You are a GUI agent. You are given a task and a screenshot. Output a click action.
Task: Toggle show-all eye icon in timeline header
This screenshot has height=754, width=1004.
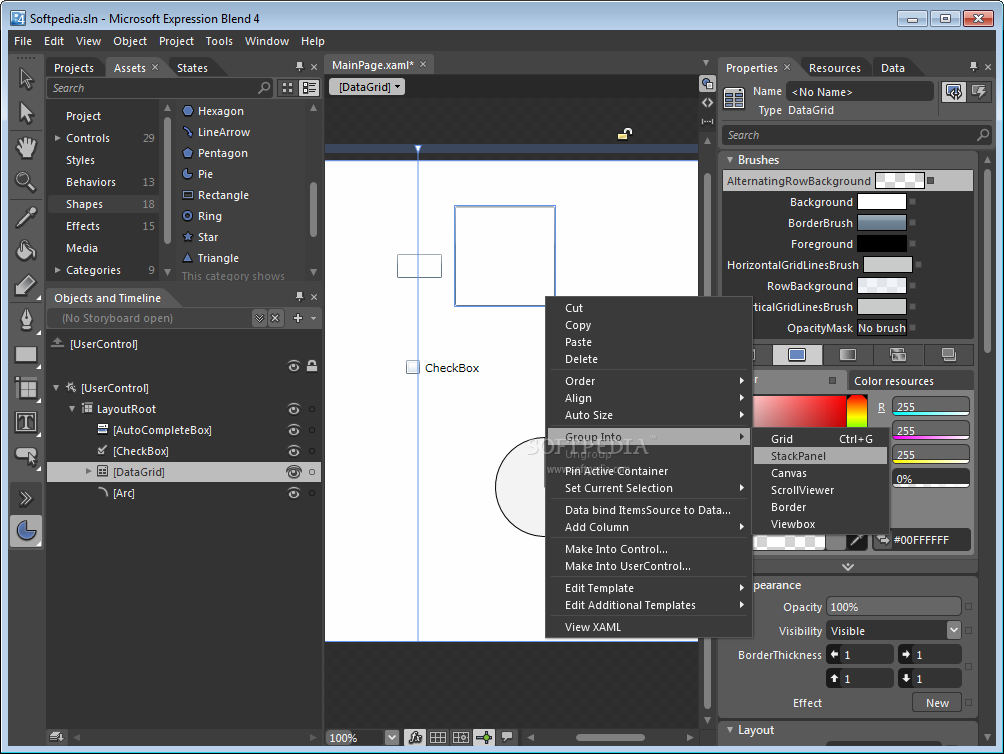[x=293, y=366]
